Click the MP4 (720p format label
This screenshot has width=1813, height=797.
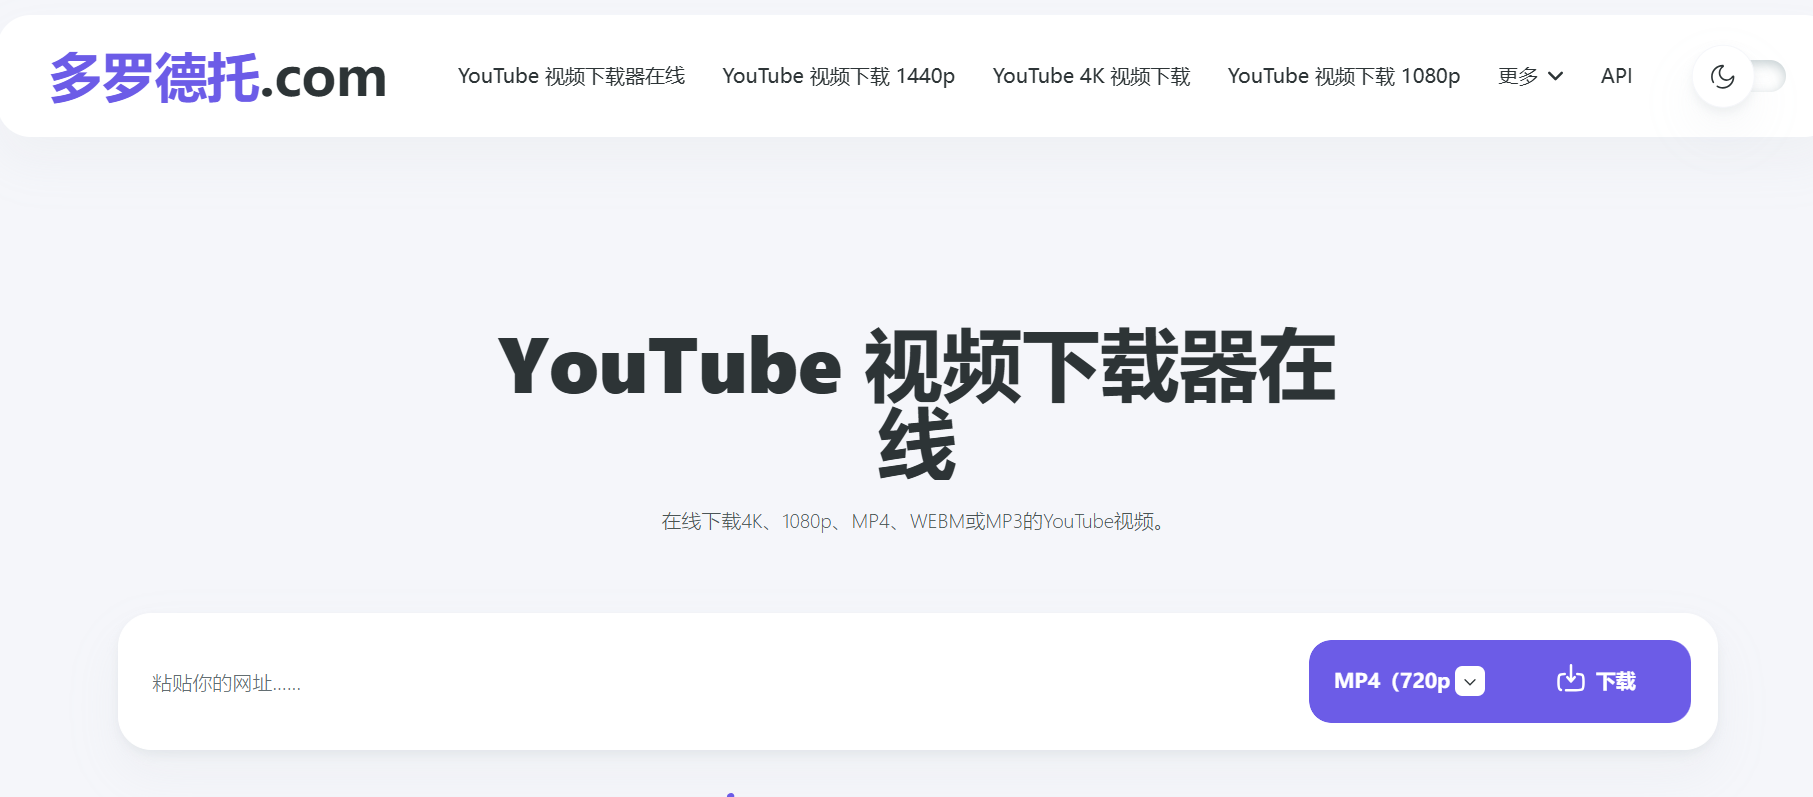click(x=1392, y=681)
